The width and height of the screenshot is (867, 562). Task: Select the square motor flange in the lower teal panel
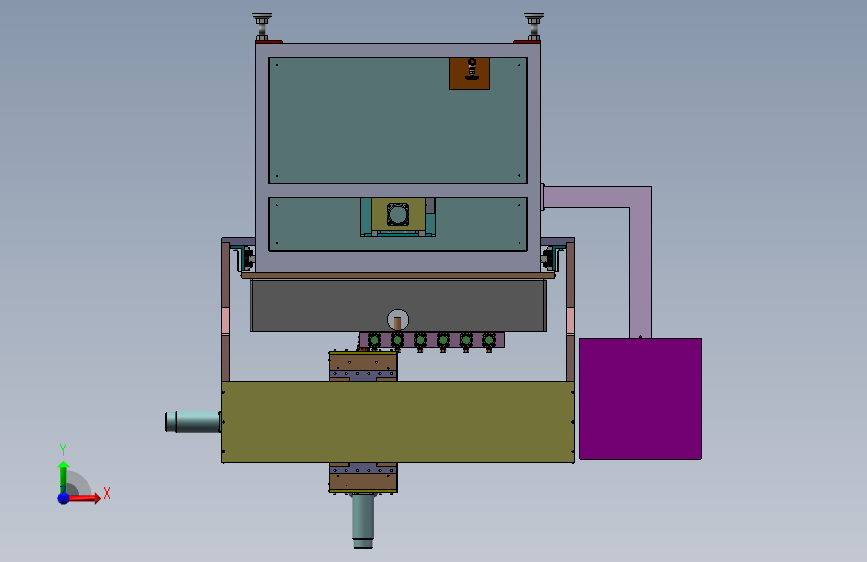pyautogui.click(x=398, y=215)
